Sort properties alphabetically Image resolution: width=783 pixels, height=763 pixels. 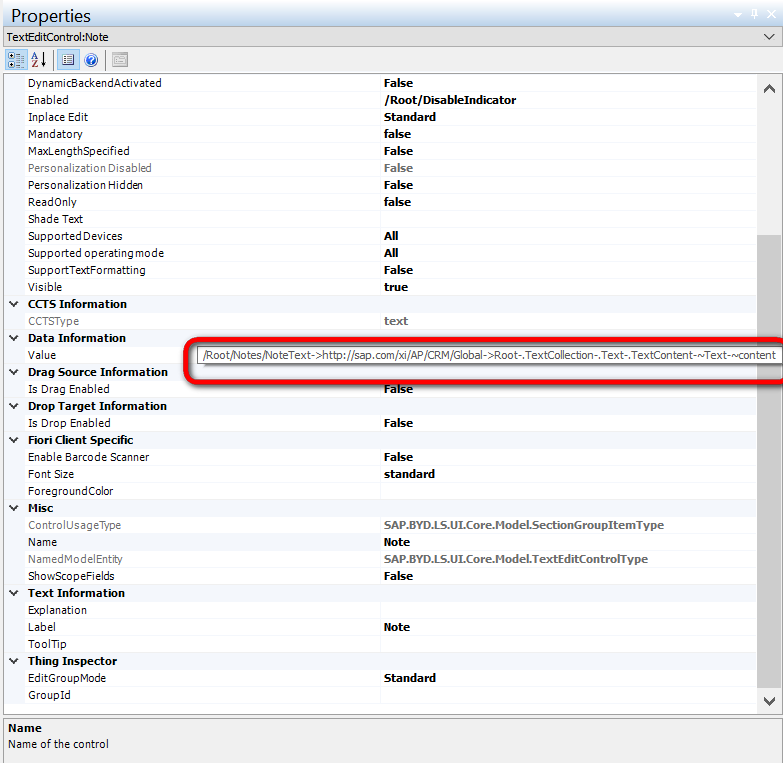[38, 60]
